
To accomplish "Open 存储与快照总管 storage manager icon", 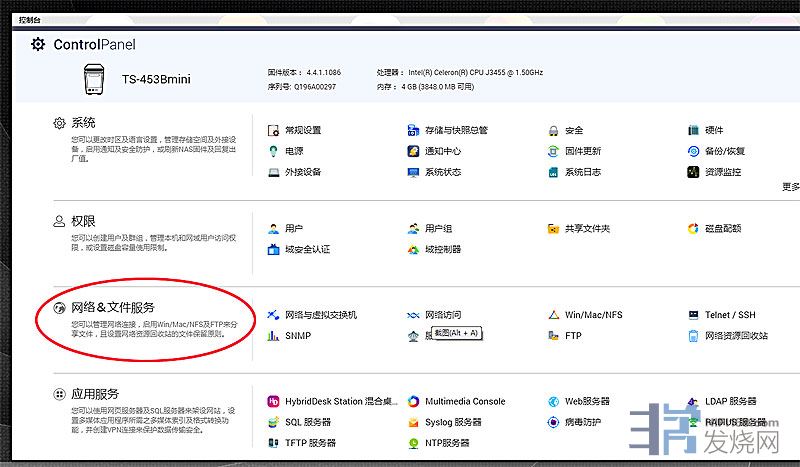I will 413,131.
